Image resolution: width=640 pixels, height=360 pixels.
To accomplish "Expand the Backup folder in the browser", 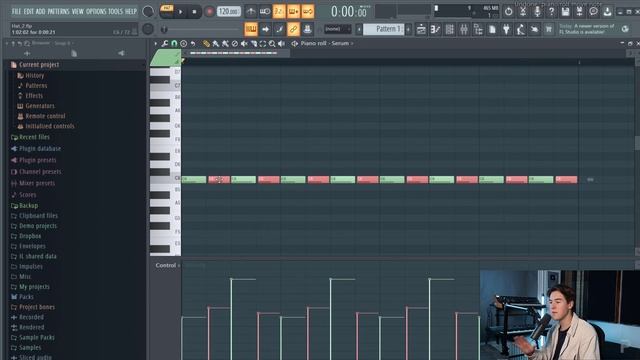I will [28, 206].
